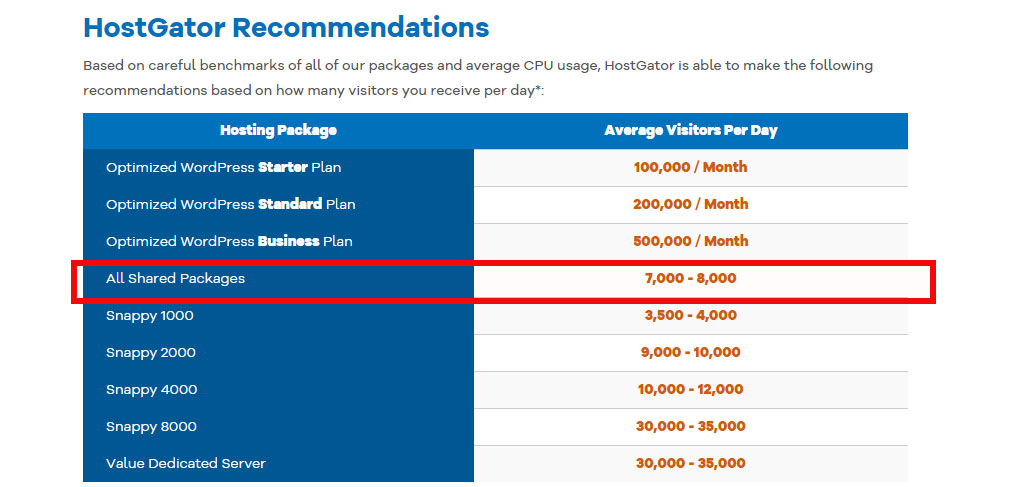Click the 9,000 - 10,000 value
The height and width of the screenshot is (487, 1011).
691,353
